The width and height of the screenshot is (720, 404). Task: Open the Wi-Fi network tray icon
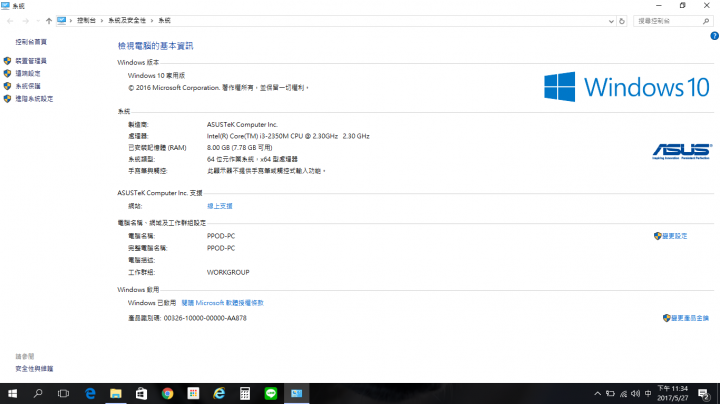point(623,393)
